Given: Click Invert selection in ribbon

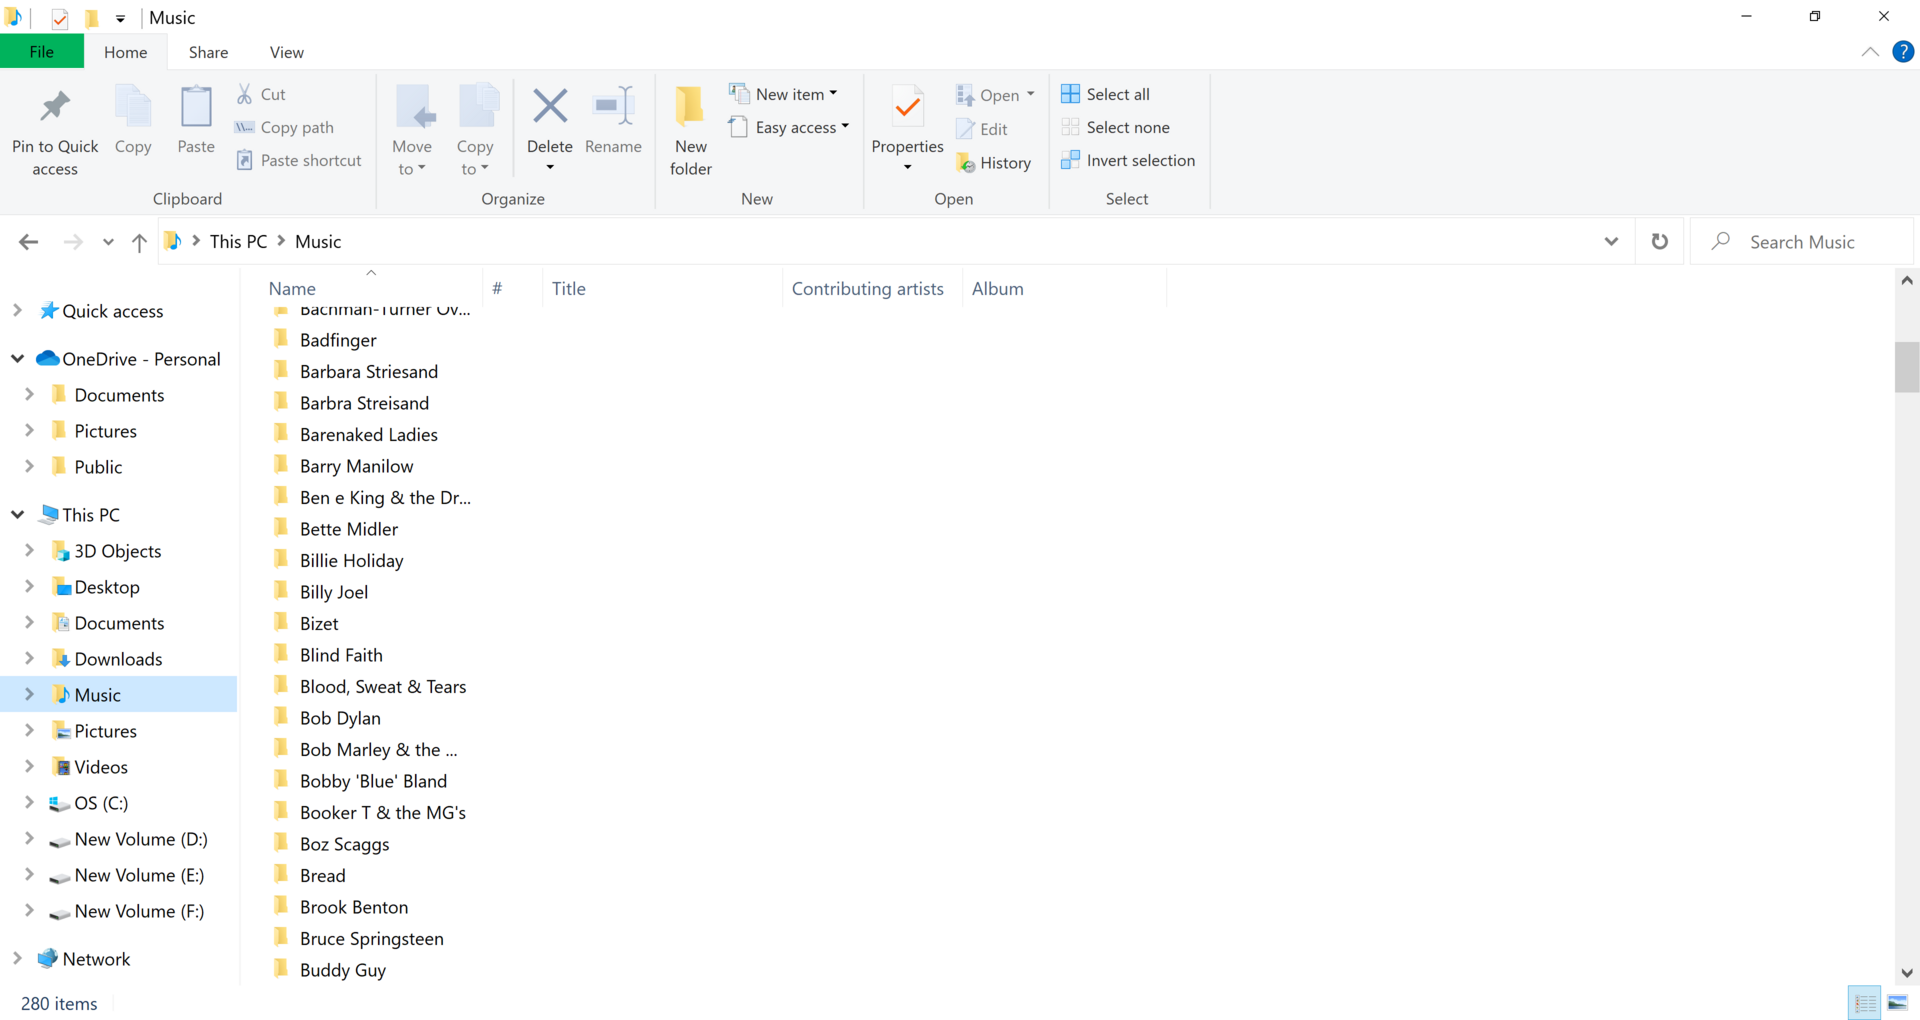Looking at the screenshot, I should pyautogui.click(x=1128, y=160).
